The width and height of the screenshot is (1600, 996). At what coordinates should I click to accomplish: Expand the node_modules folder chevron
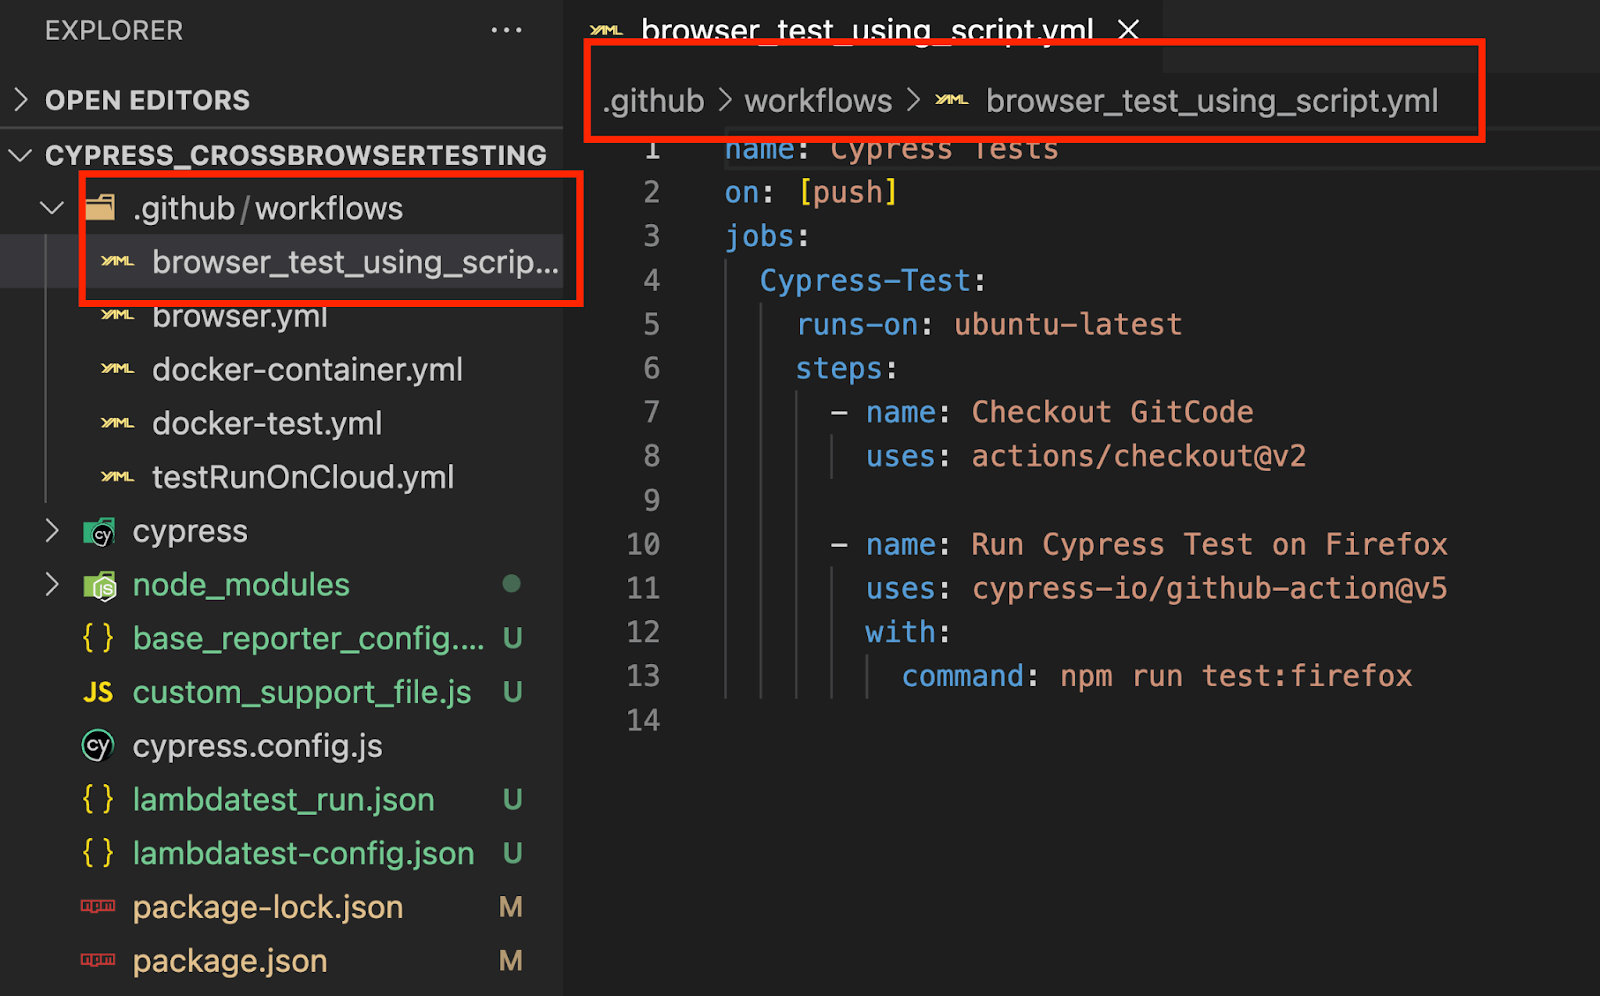click(52, 585)
